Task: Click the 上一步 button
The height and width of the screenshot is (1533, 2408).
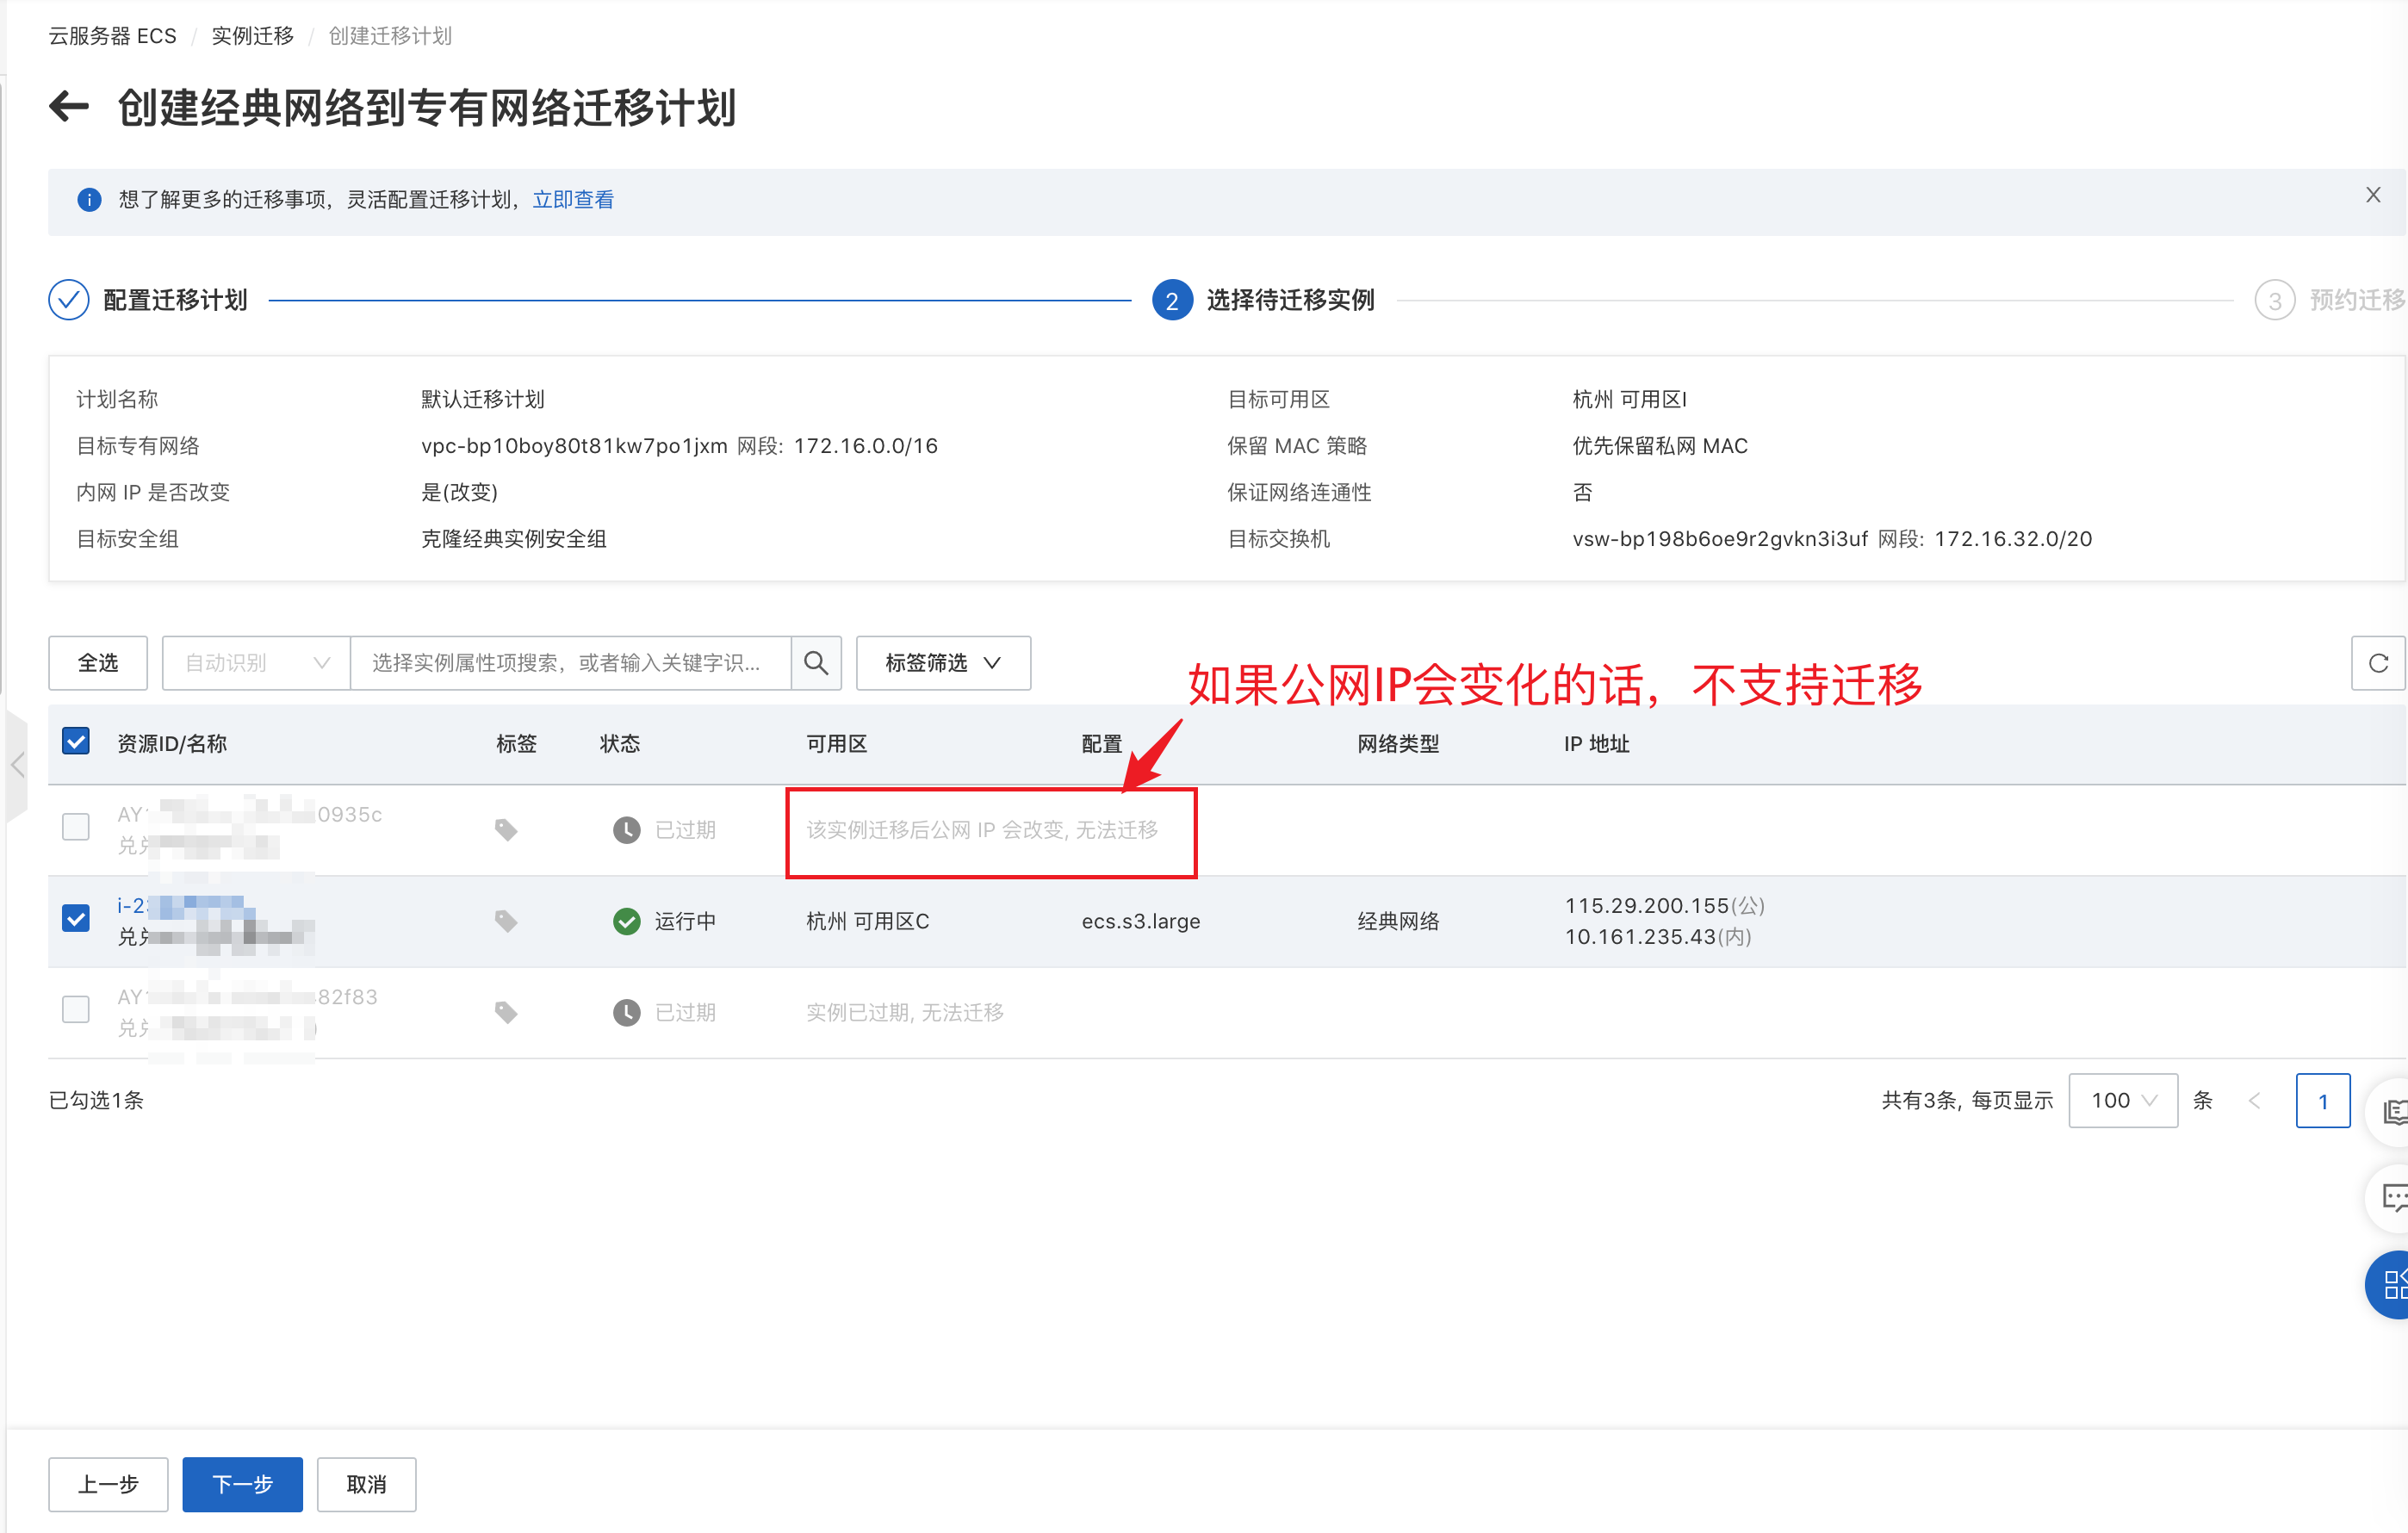Action: 108,1484
